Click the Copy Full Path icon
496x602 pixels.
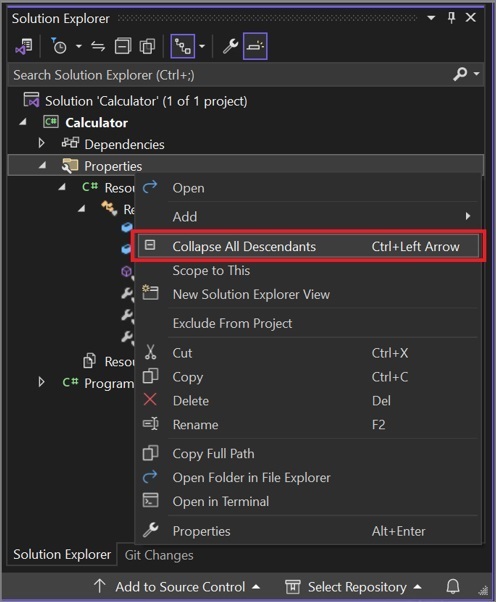(x=150, y=453)
